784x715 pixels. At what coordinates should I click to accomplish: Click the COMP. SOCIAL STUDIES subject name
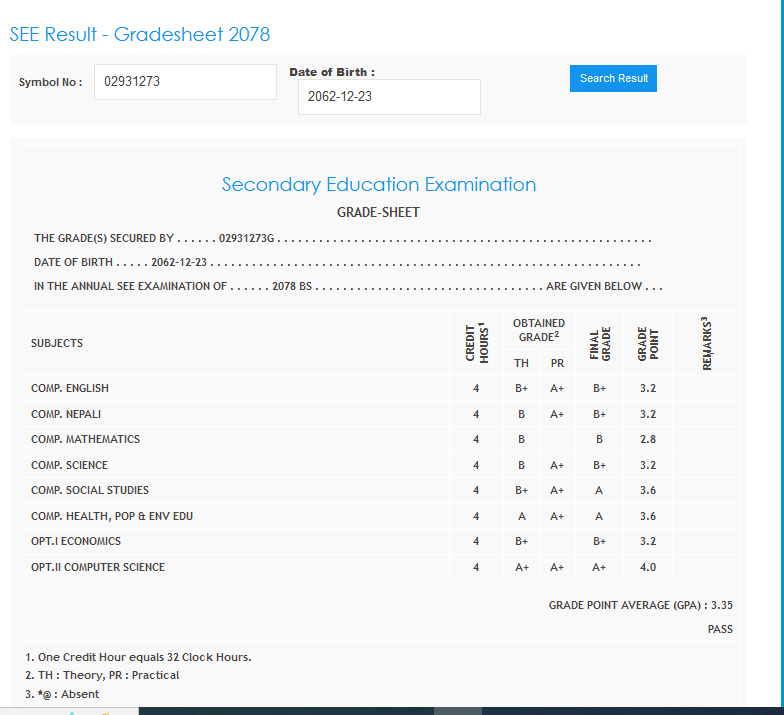[x=90, y=490]
